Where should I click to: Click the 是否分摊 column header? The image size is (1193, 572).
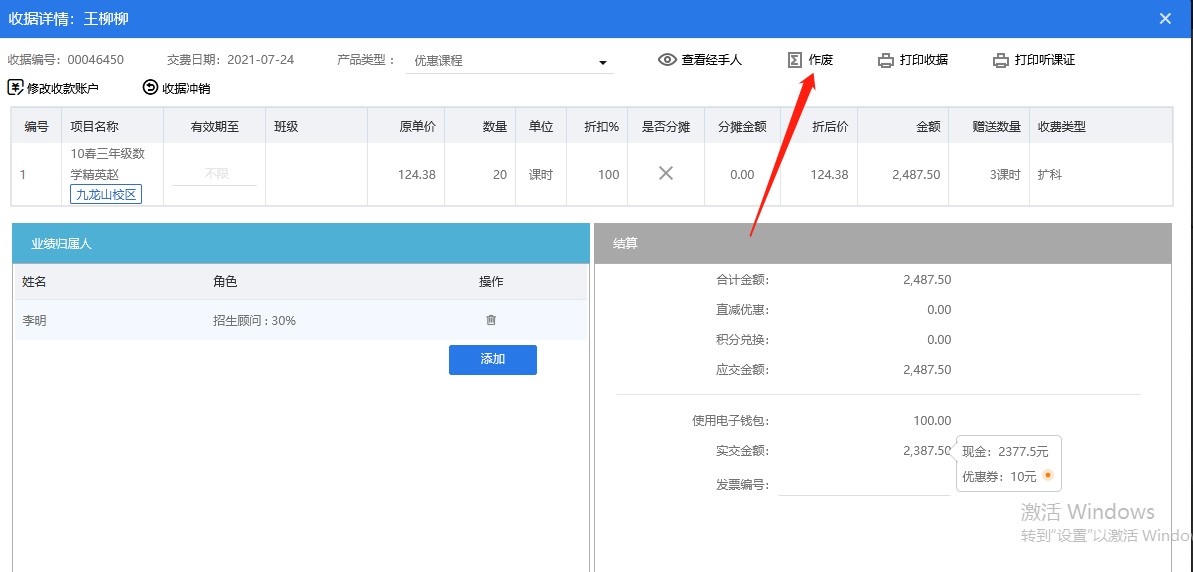[666, 127]
